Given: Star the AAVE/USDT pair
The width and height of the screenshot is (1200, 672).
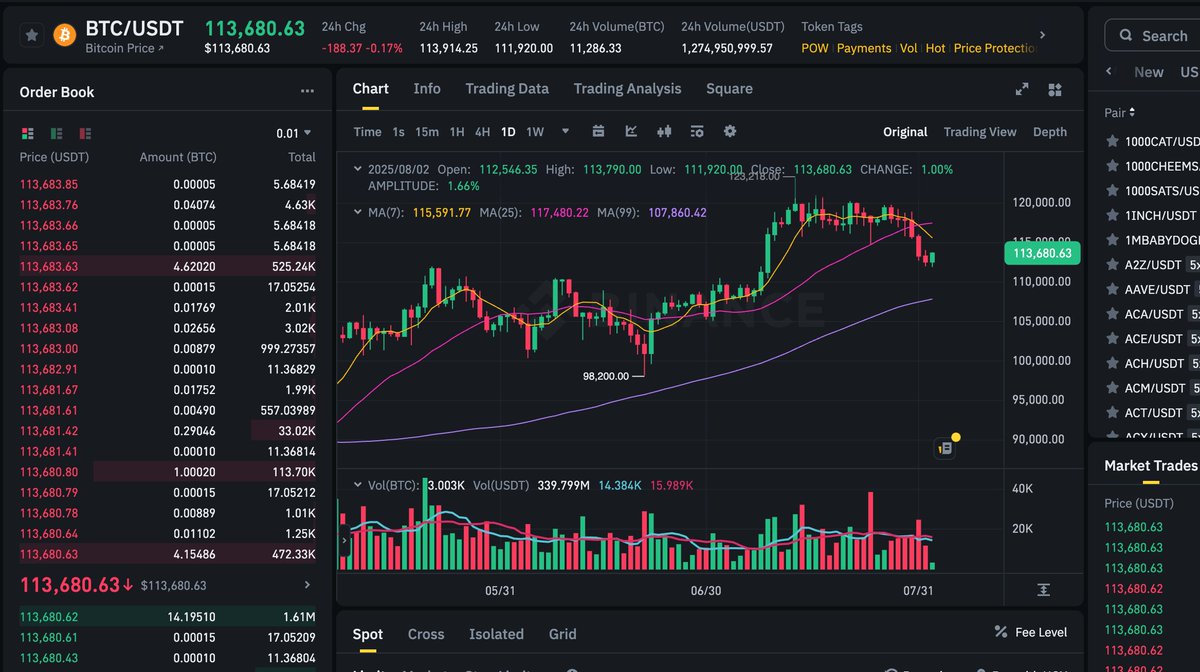Looking at the screenshot, I should coord(1111,289).
